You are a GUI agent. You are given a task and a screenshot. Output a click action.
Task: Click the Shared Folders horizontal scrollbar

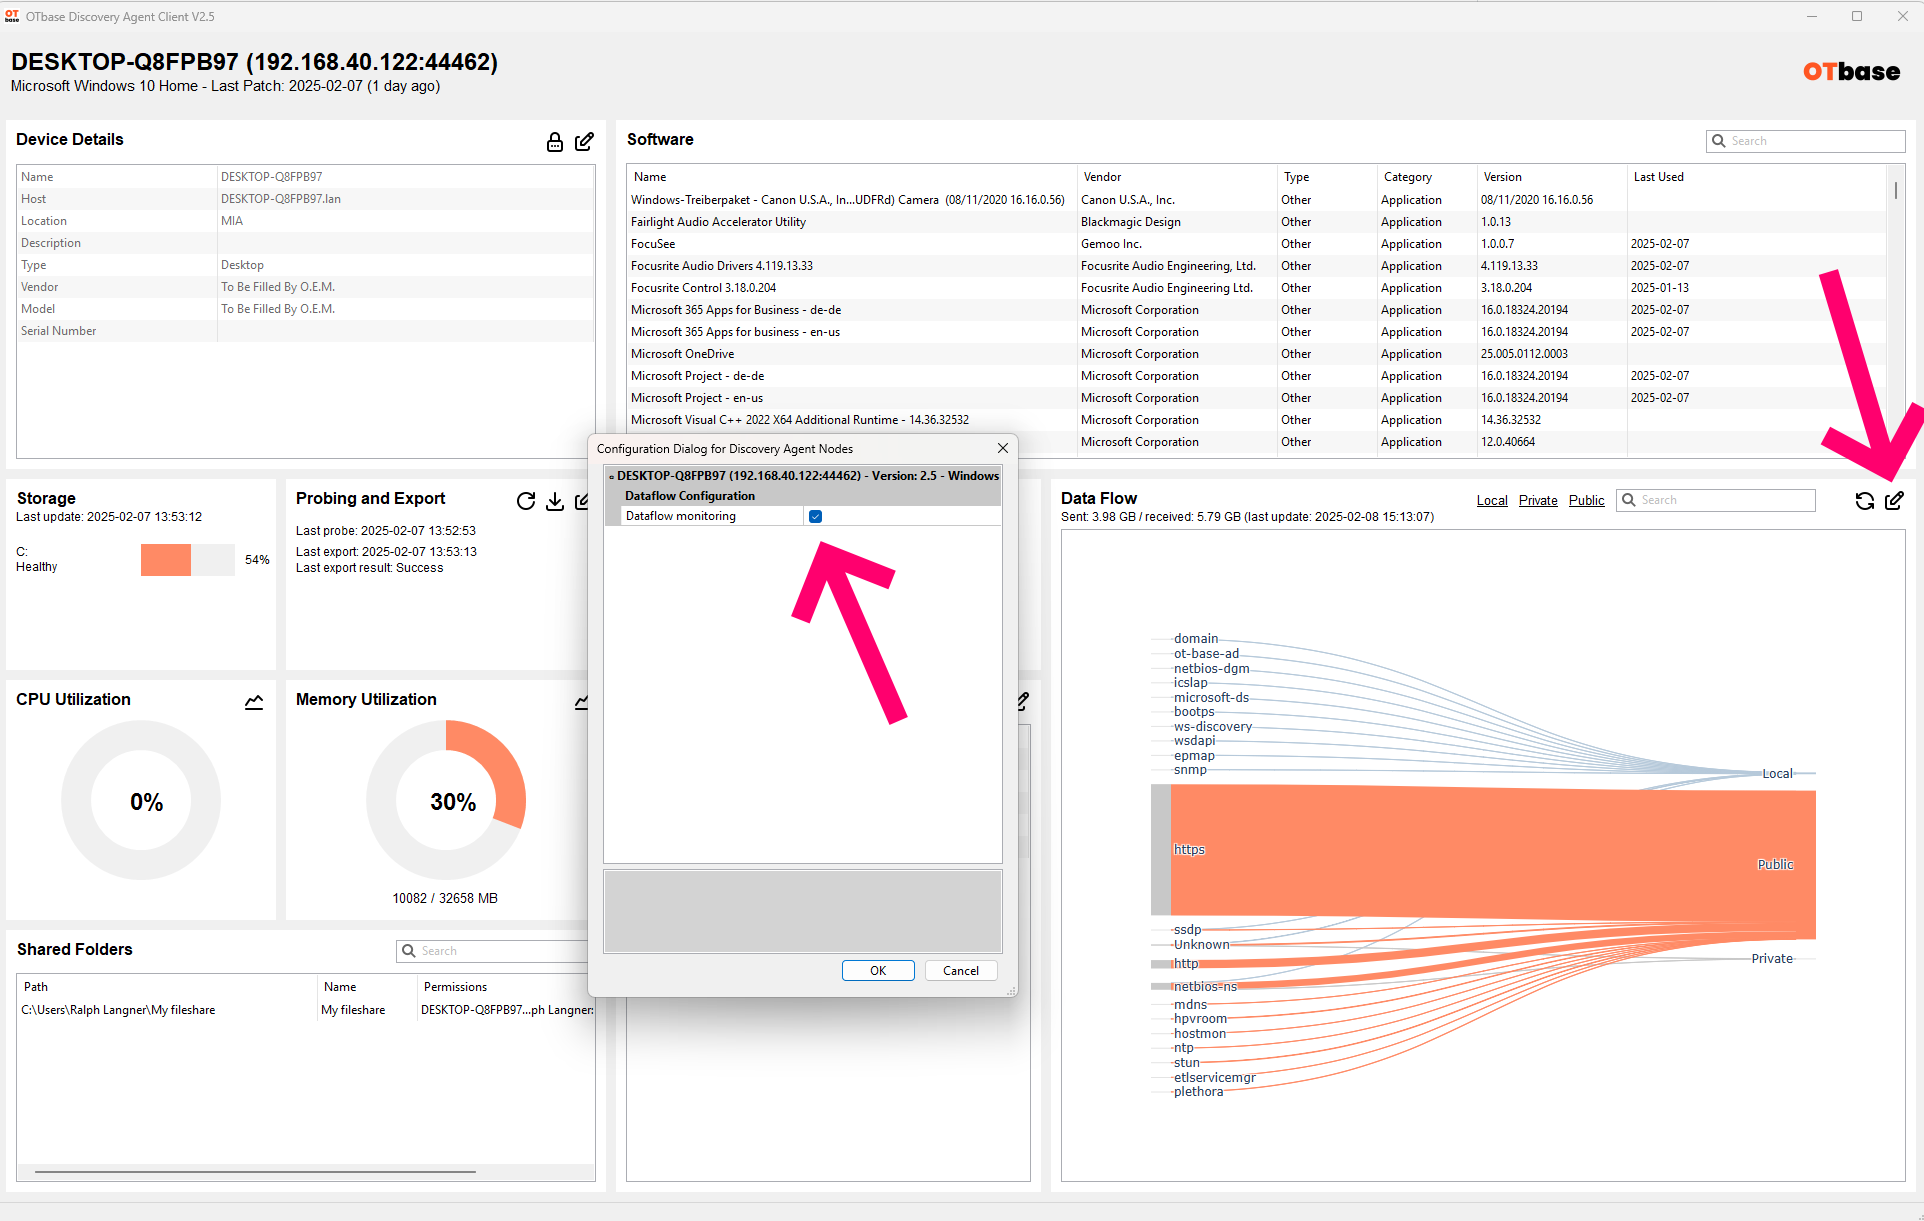point(255,1171)
